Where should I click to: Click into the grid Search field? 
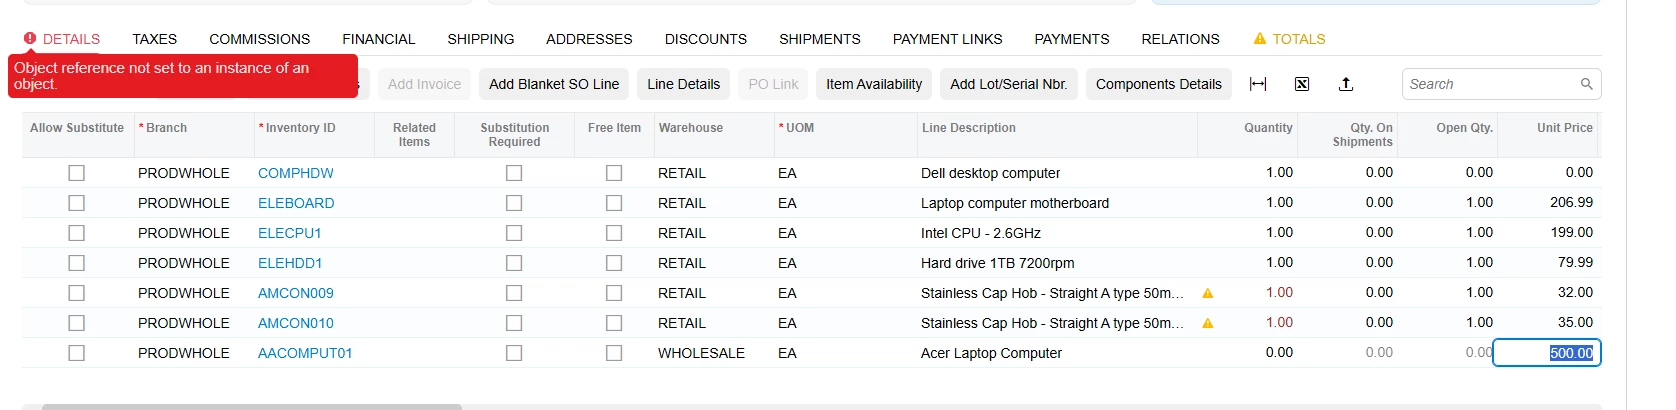[x=1490, y=84]
